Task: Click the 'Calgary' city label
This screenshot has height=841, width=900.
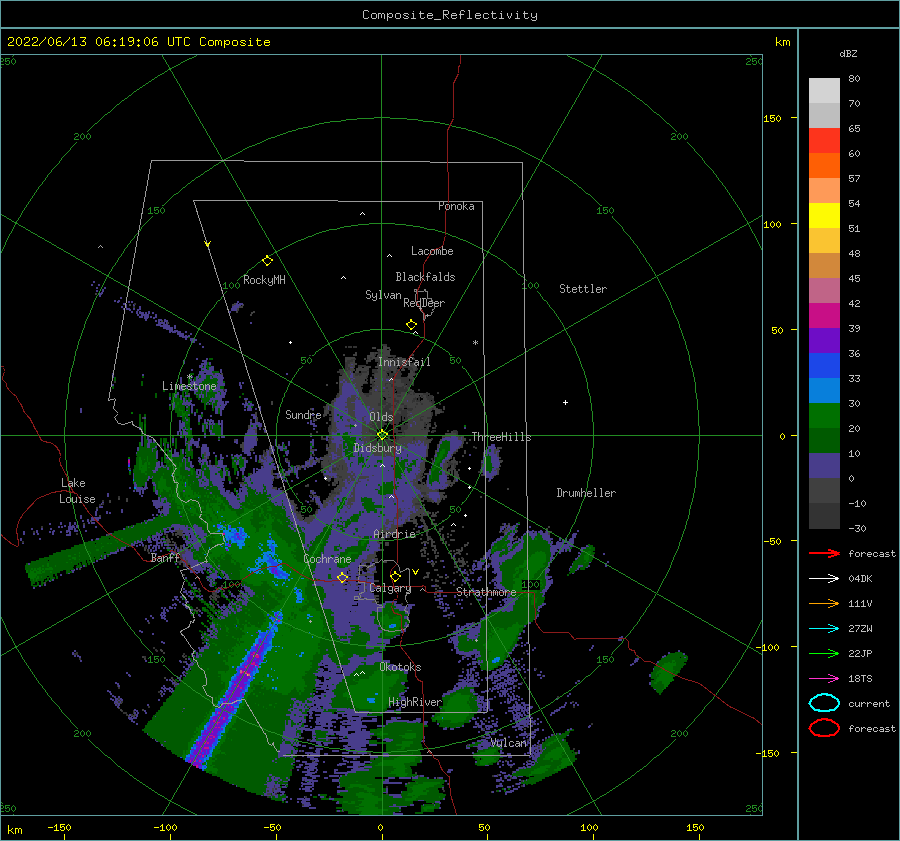Action: tap(390, 588)
